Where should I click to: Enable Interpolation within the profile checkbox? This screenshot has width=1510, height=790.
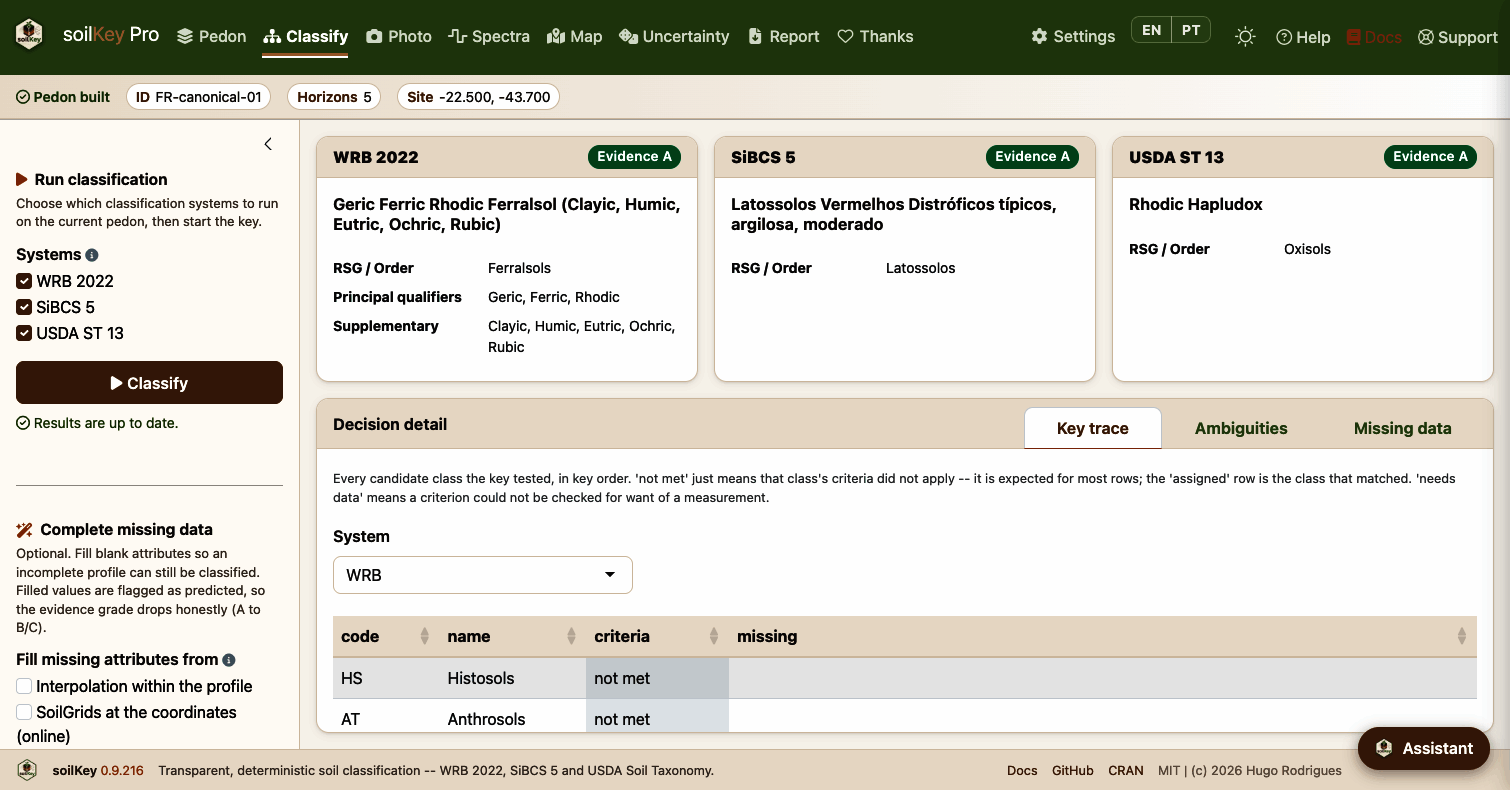tap(24, 686)
